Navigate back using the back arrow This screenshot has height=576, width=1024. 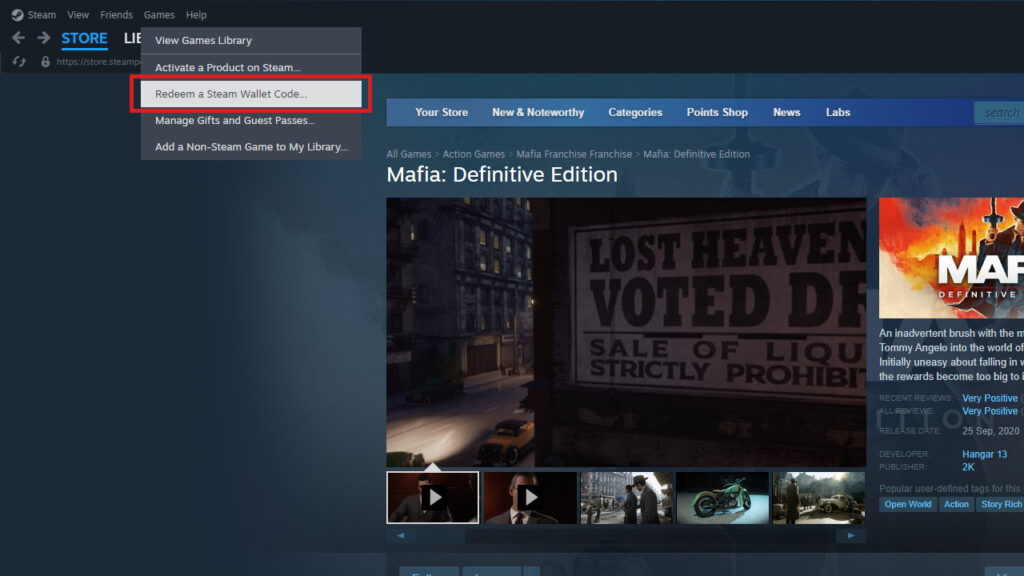point(17,38)
